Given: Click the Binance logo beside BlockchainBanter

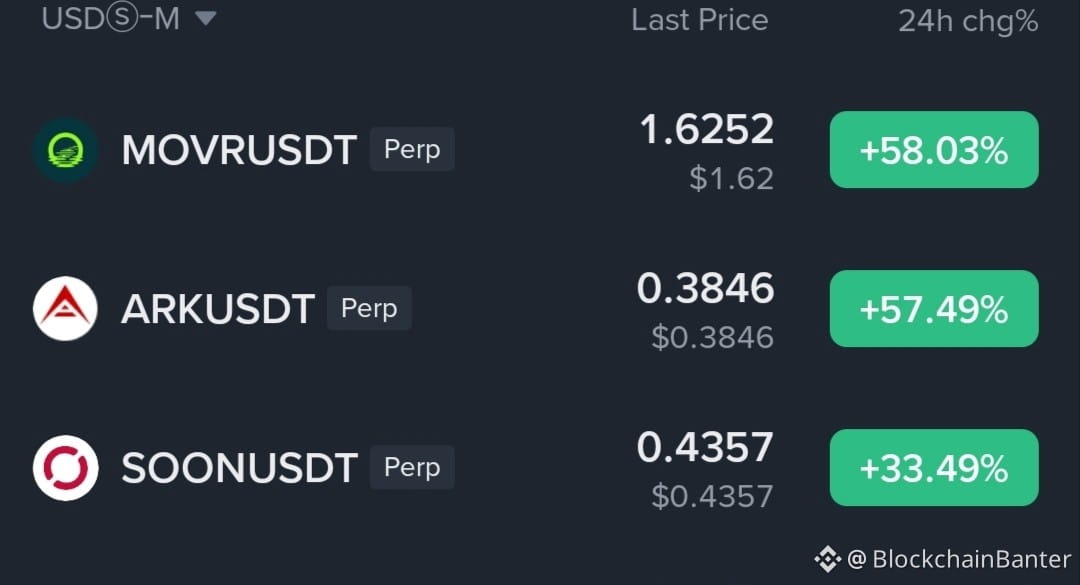Looking at the screenshot, I should pos(827,559).
